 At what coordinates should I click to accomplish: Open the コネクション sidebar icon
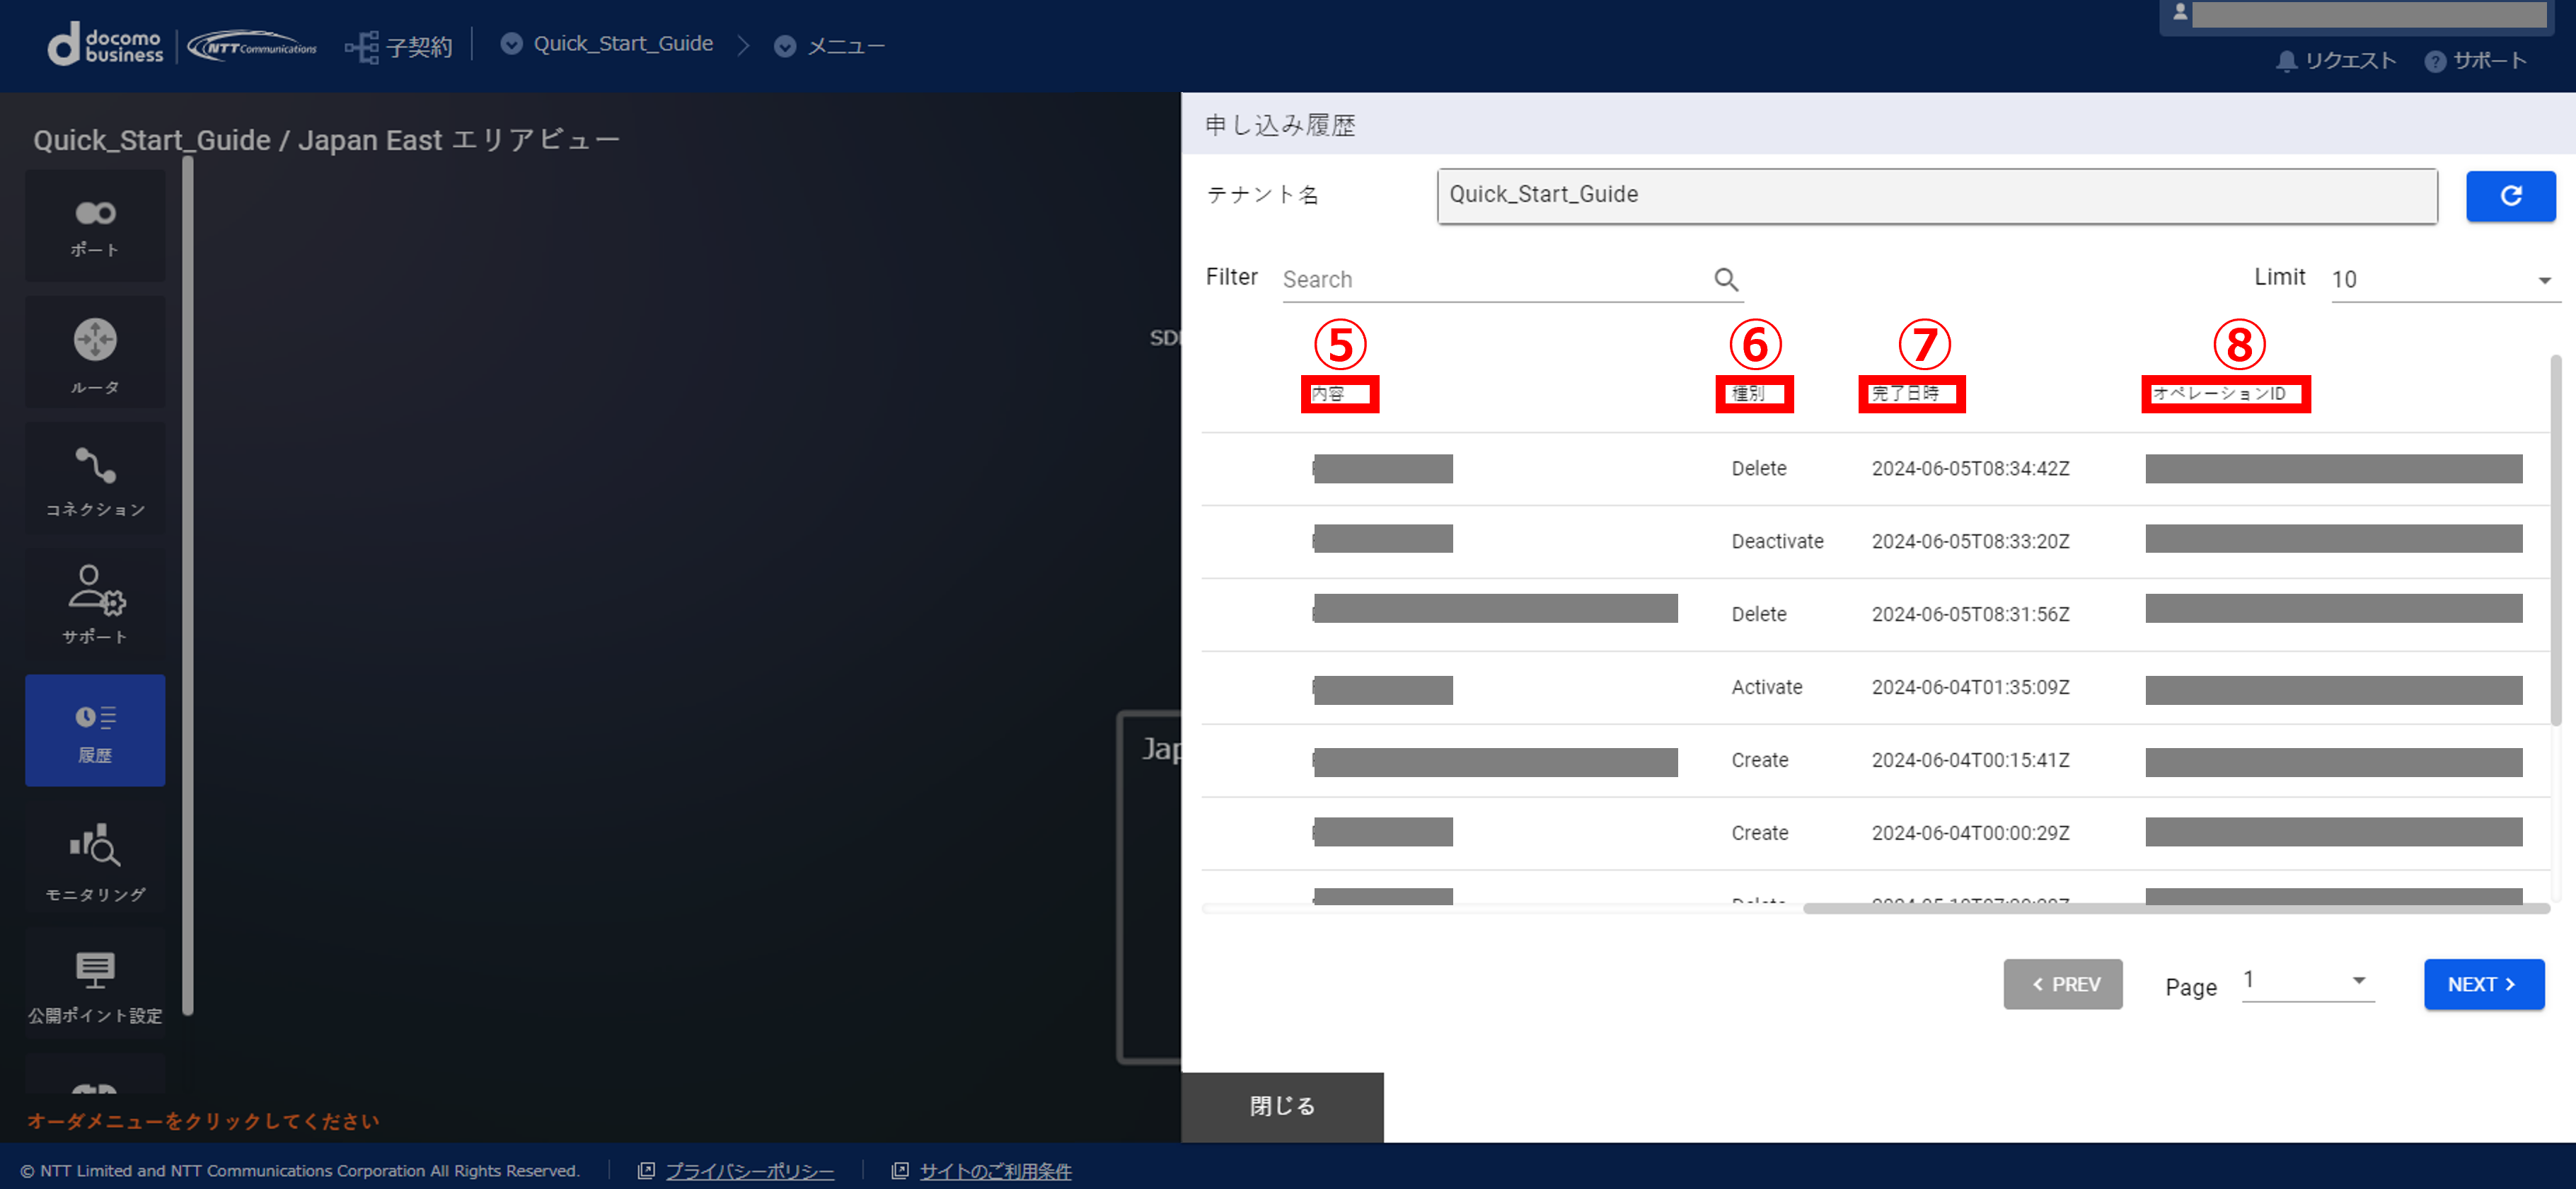95,478
